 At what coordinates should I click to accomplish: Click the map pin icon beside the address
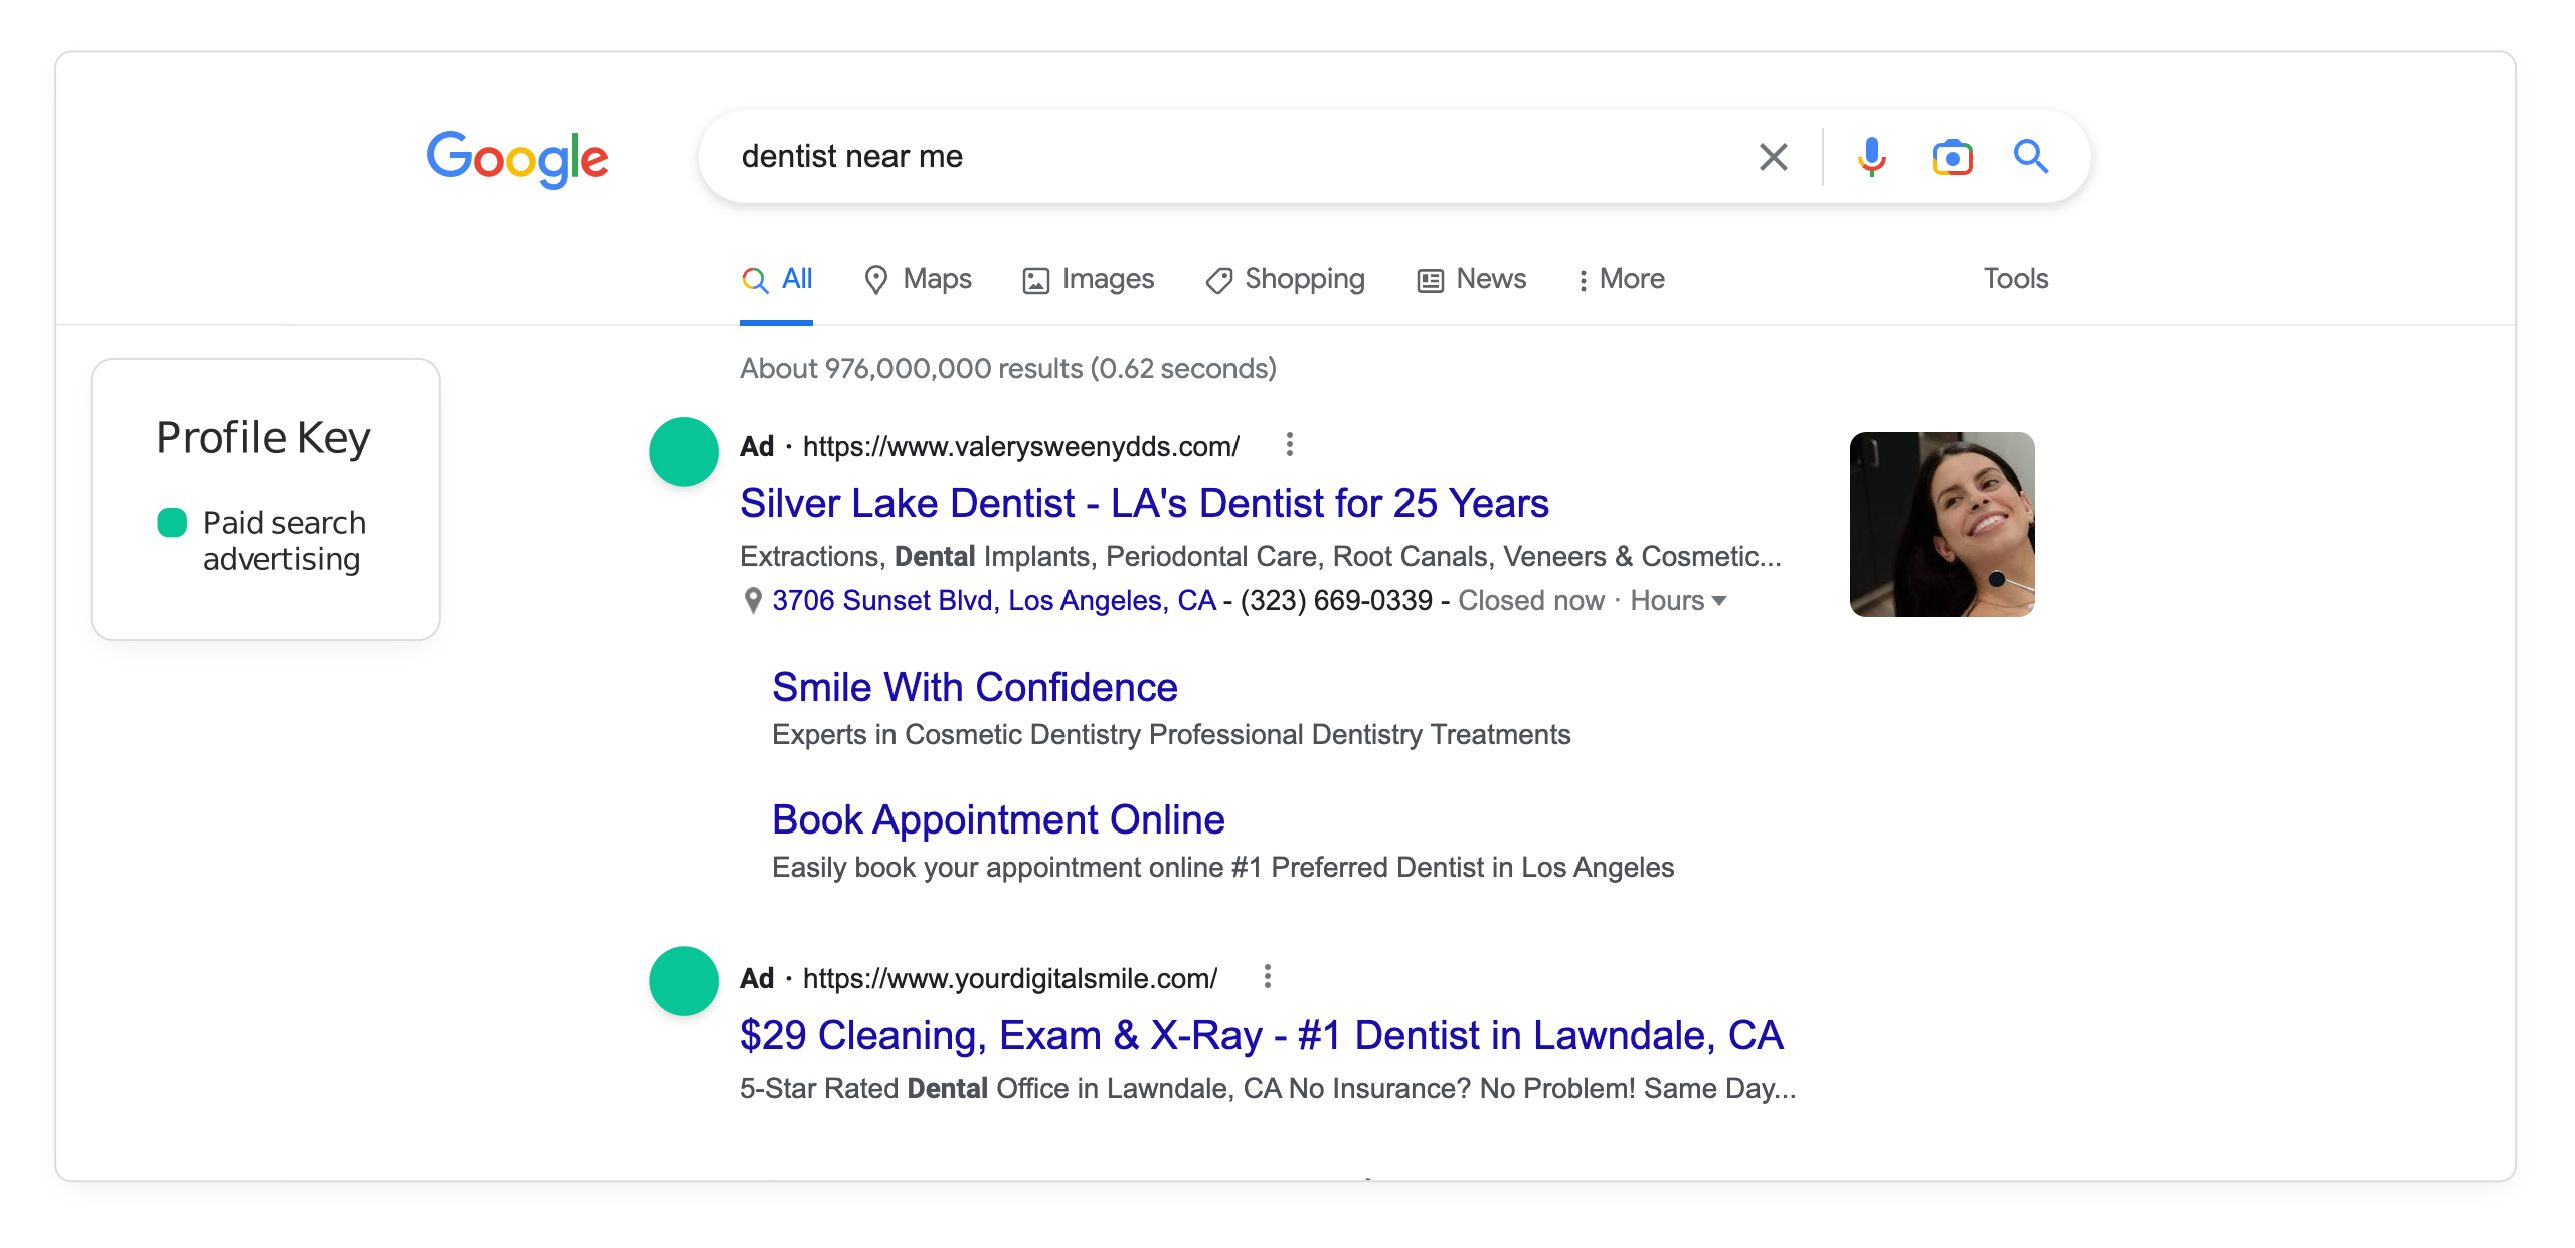pos(753,601)
